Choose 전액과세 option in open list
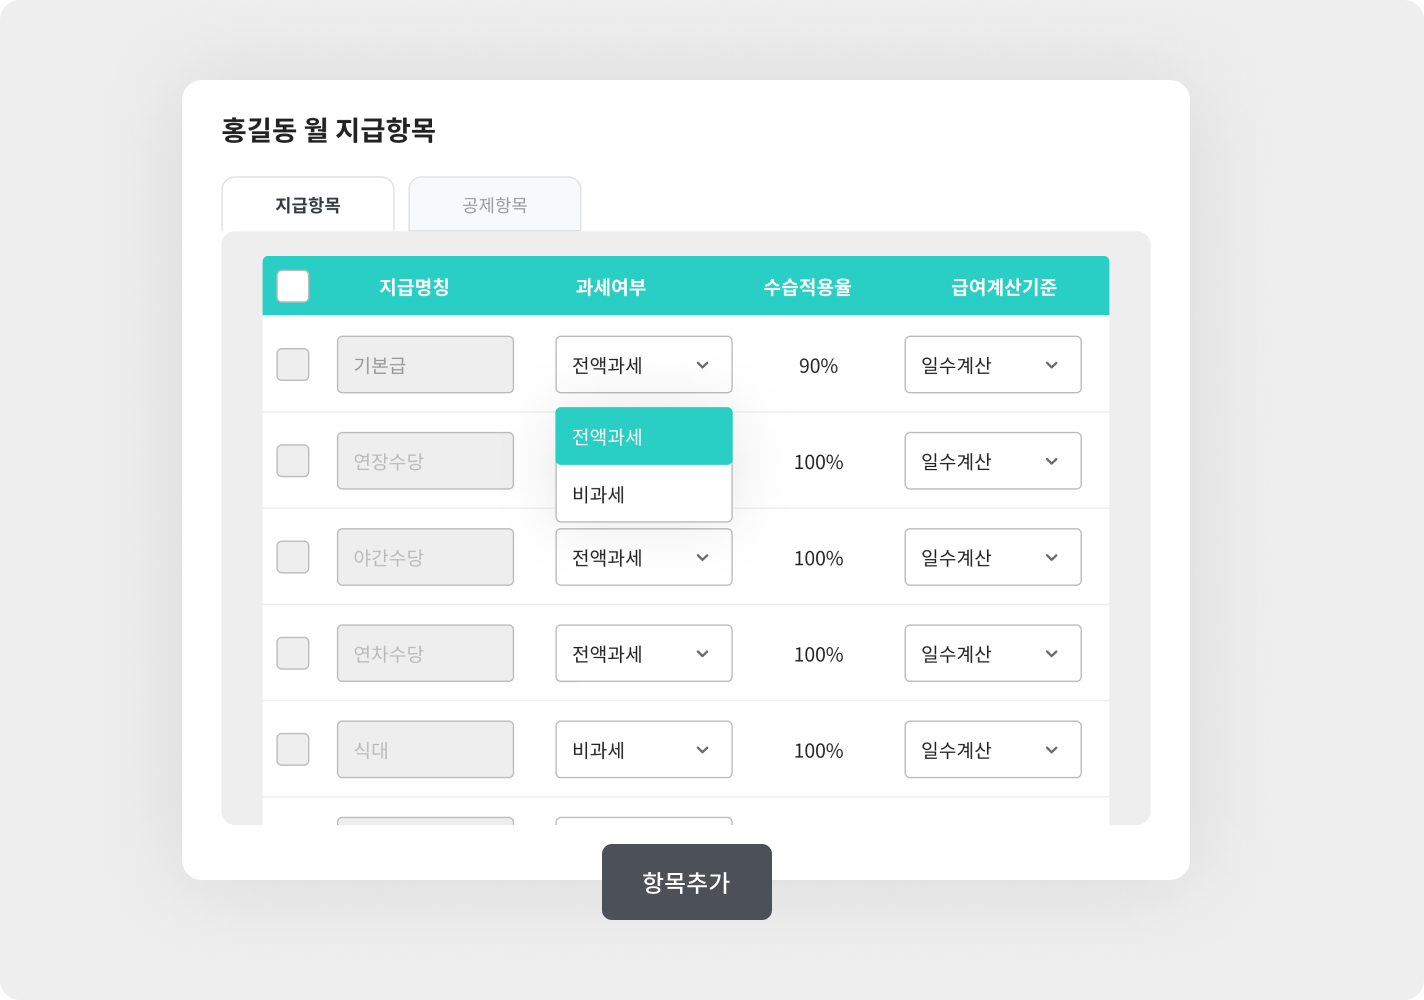Screen dimensions: 1424x1000 [x=643, y=437]
